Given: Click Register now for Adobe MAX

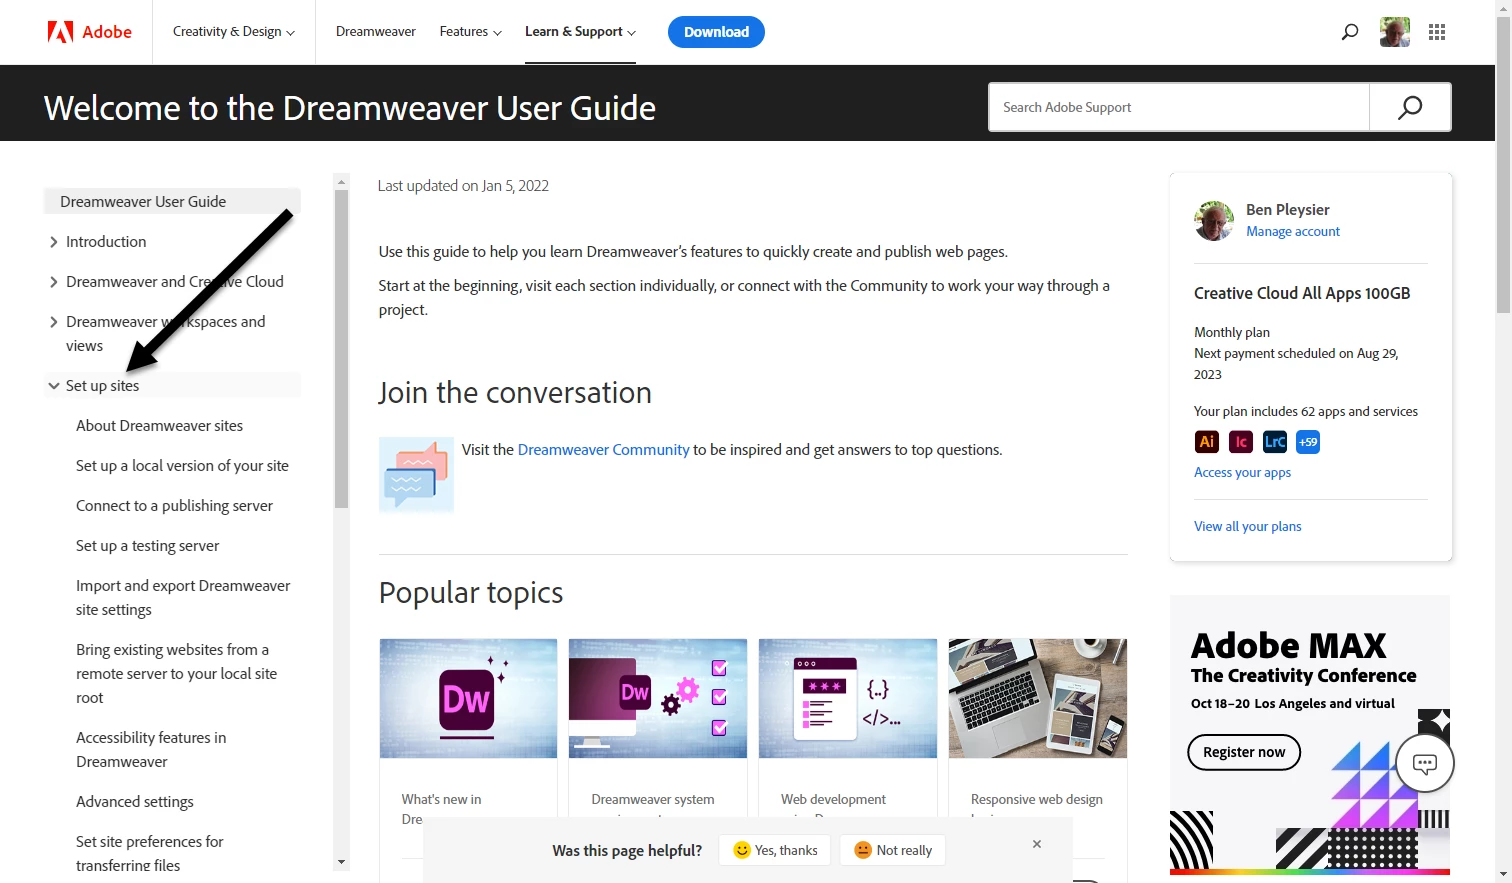Looking at the screenshot, I should pos(1244,752).
